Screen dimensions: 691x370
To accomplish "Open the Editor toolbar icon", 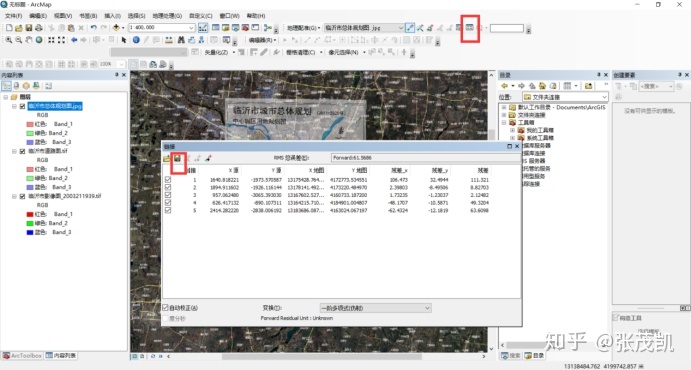I will point(203,28).
